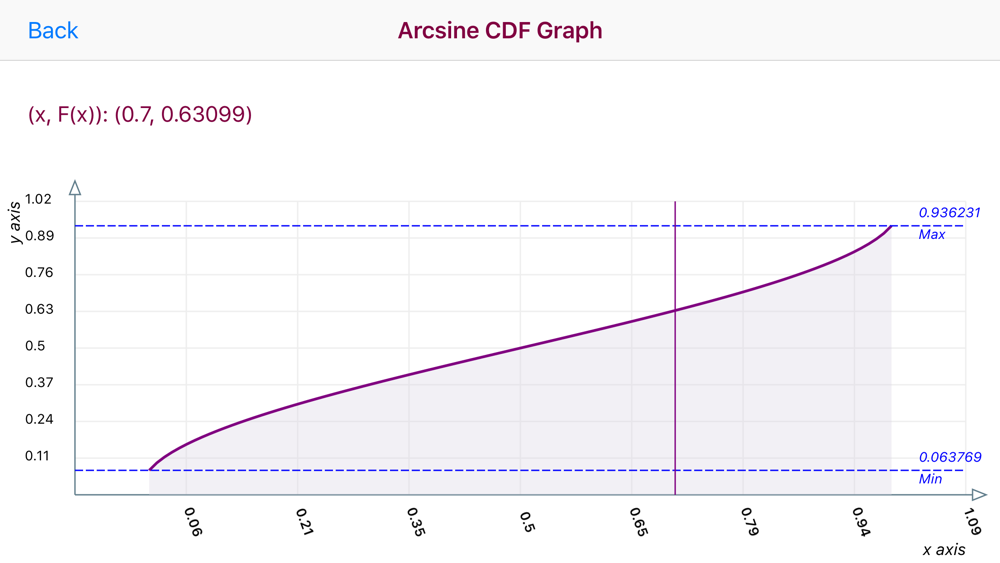The width and height of the screenshot is (1000, 563).
Task: Select the Arcsine CDF Graph title
Action: coord(500,31)
